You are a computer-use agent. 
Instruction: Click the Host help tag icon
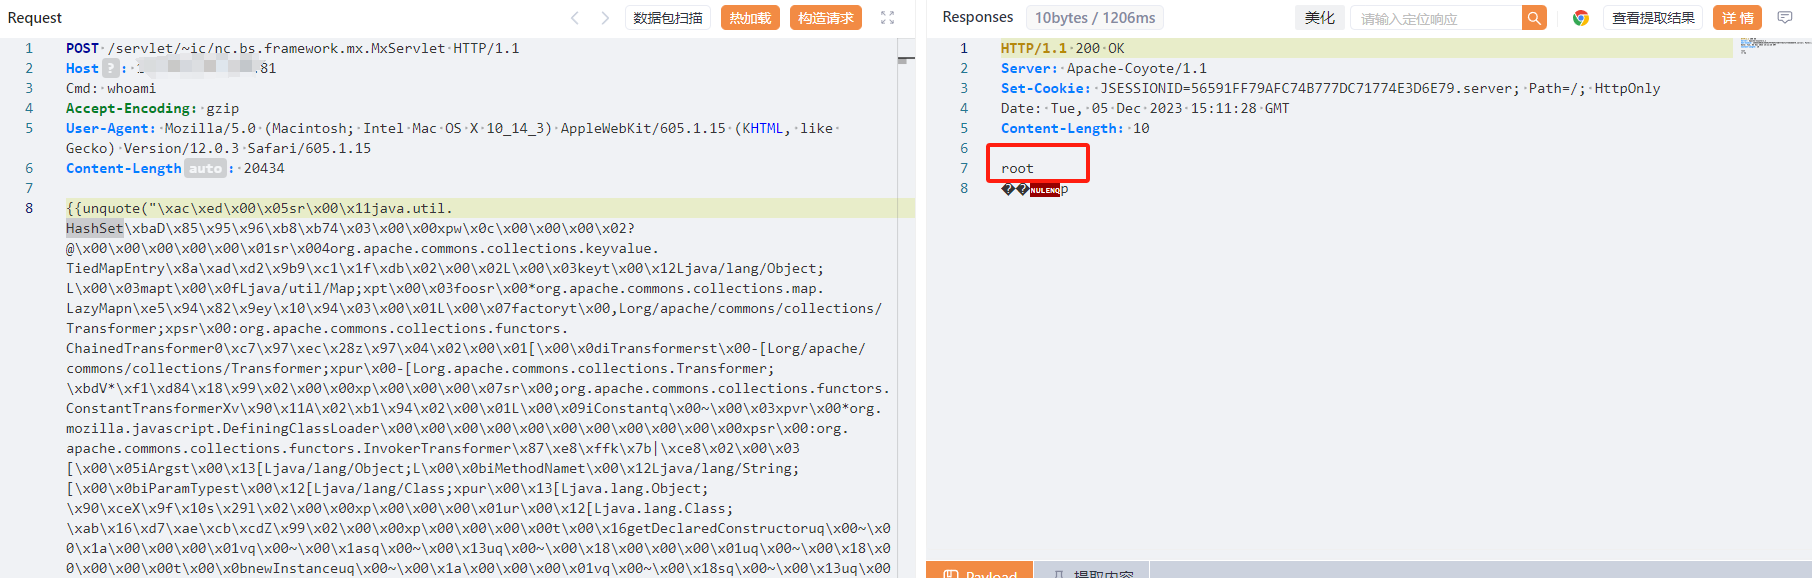(111, 68)
